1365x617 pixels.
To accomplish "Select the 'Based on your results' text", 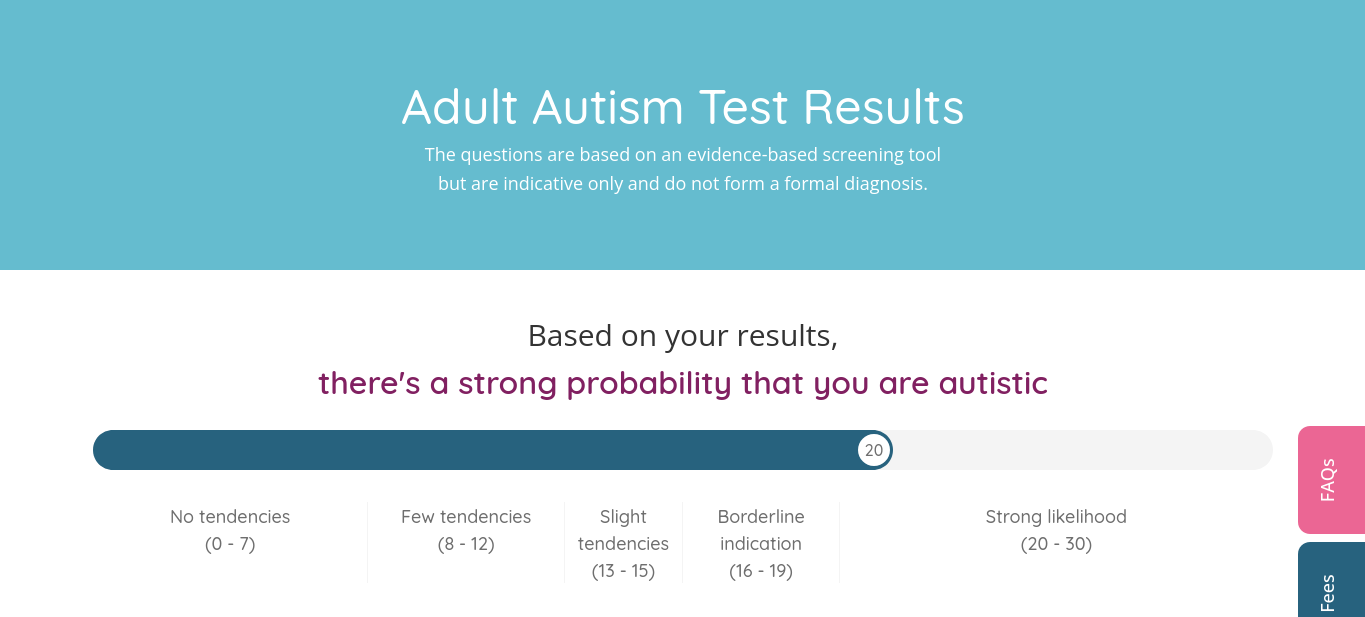I will click(x=683, y=335).
